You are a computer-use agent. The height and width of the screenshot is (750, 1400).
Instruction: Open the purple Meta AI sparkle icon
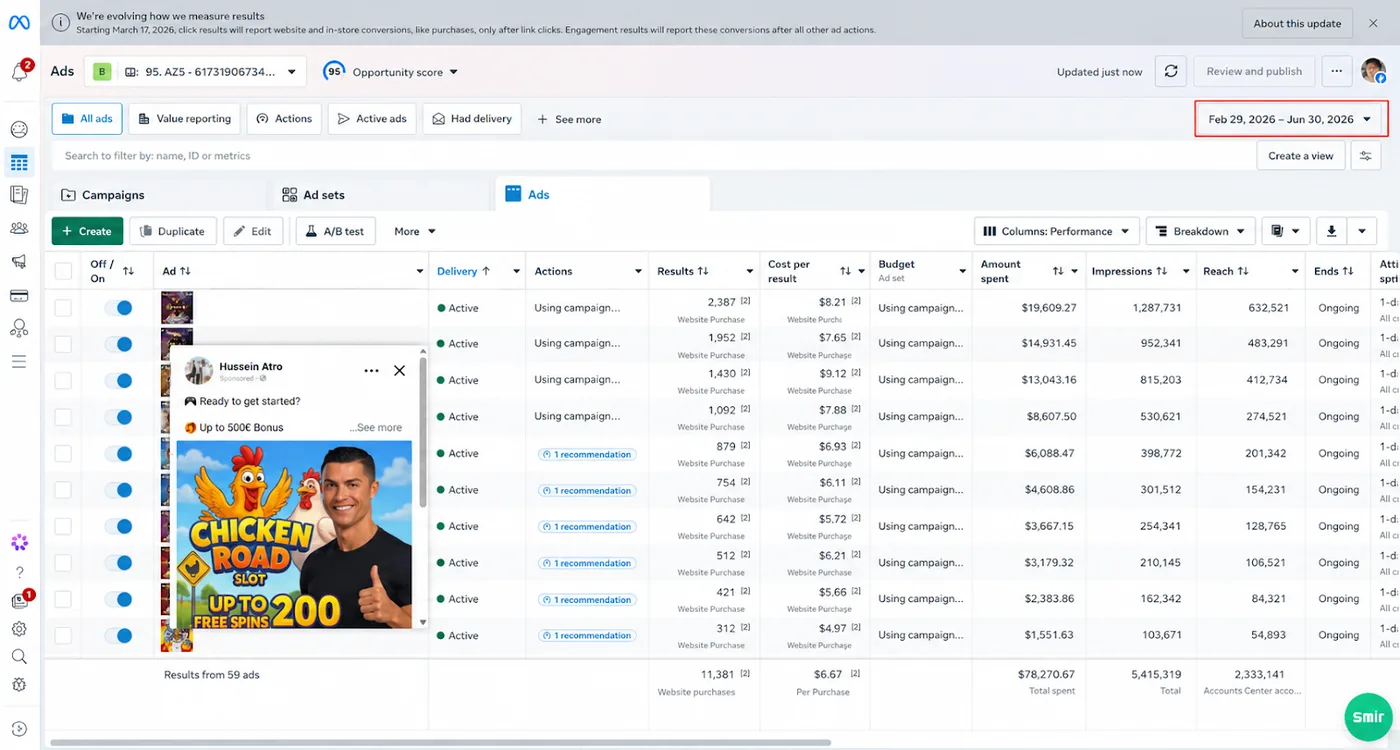click(x=19, y=543)
